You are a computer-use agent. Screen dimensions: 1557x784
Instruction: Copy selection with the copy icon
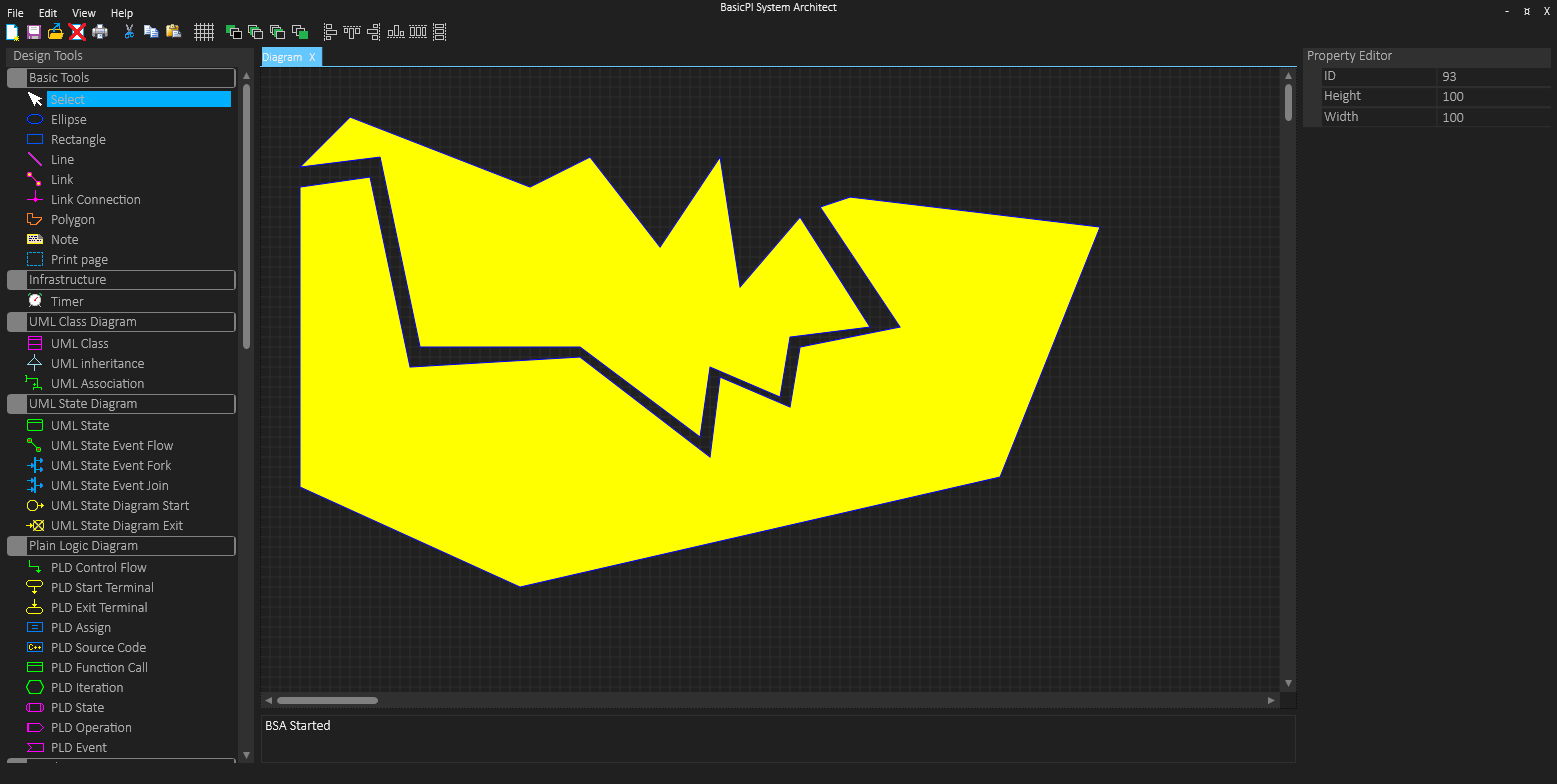151,32
